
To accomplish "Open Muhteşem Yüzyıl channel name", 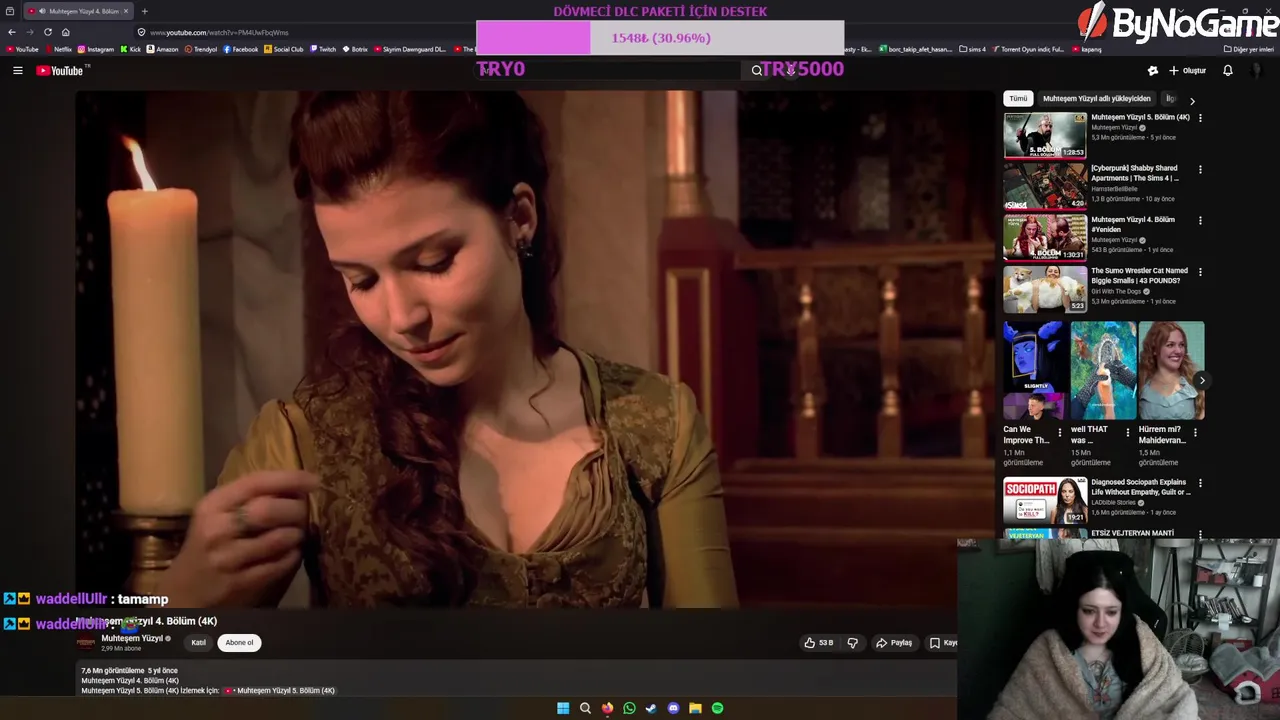I will [132, 638].
